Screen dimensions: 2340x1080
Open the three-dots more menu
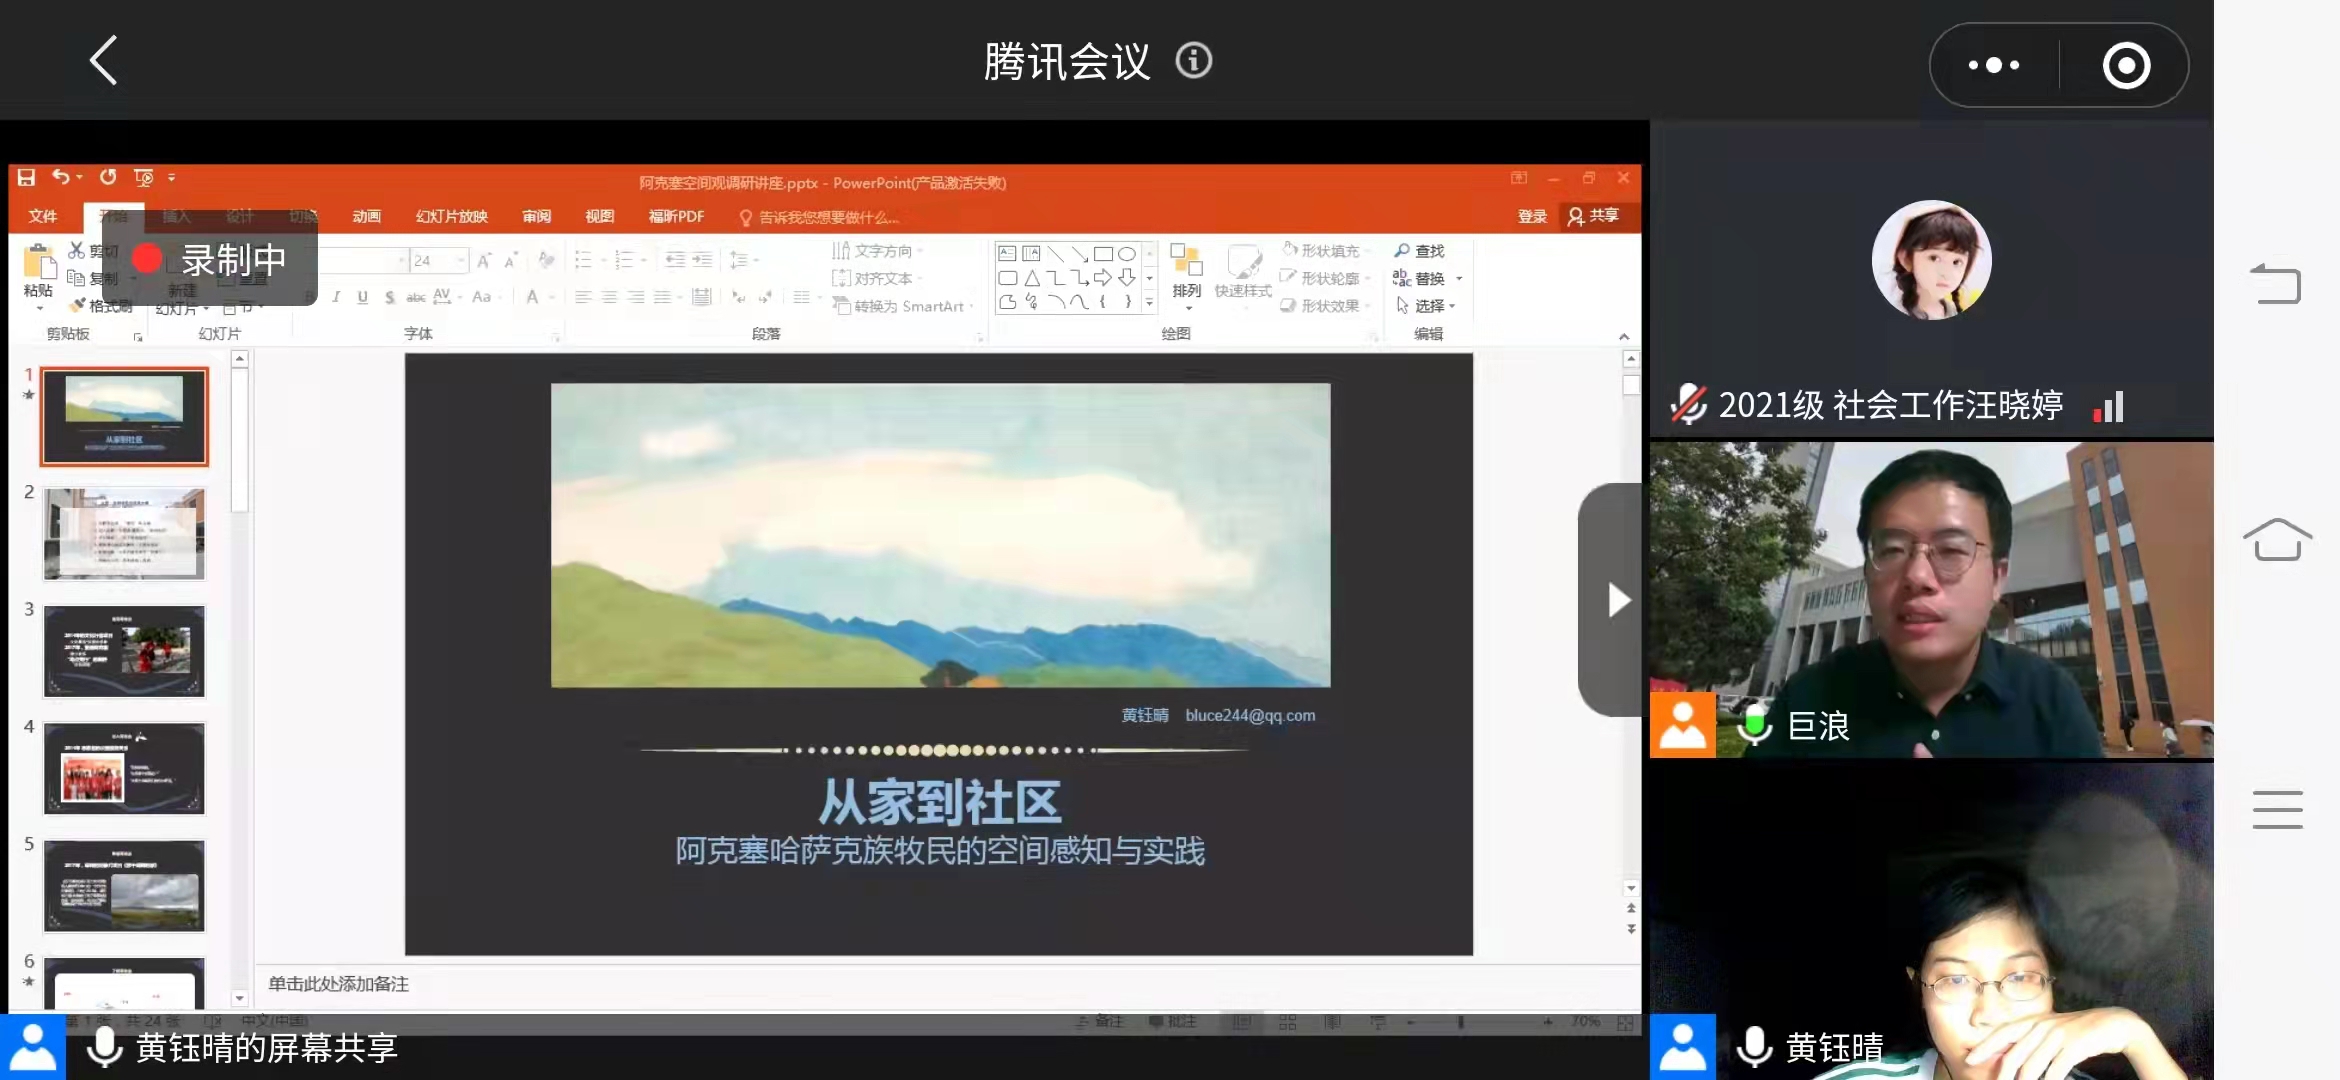point(1993,65)
